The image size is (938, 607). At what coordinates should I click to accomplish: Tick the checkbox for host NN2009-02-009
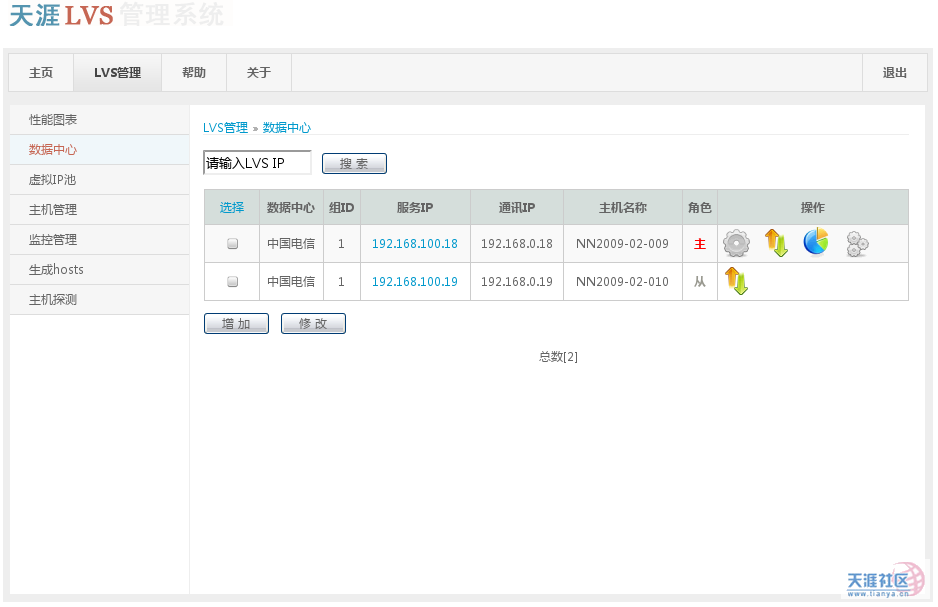[x=233, y=244]
